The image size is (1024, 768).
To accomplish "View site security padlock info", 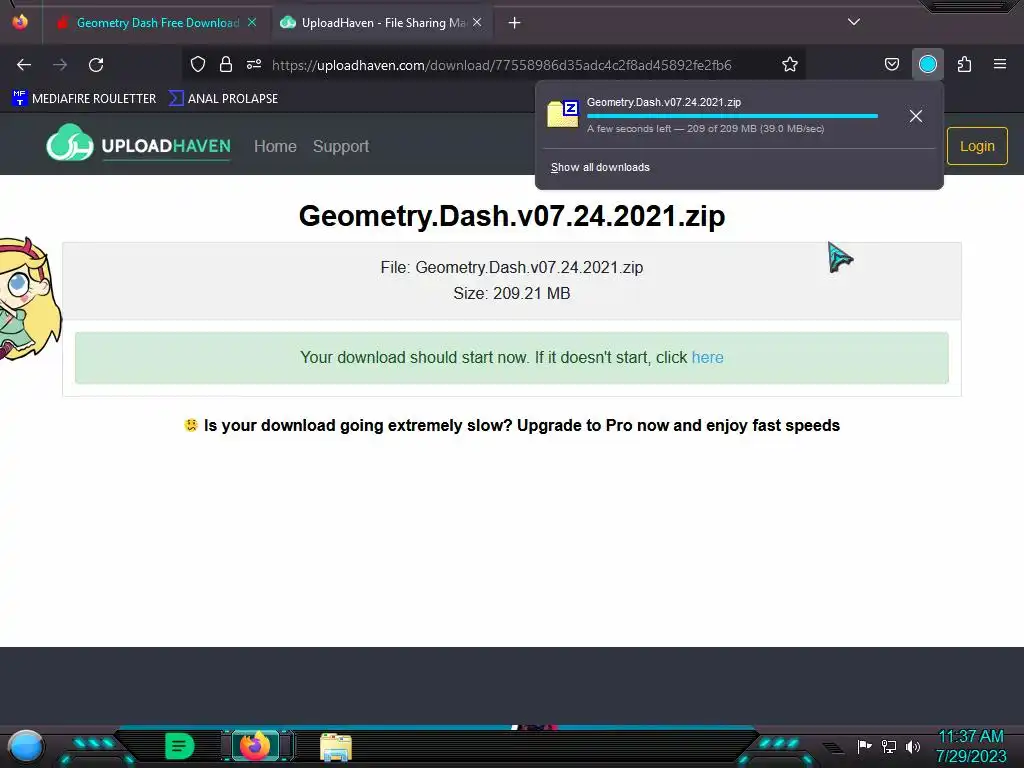I will [x=226, y=64].
